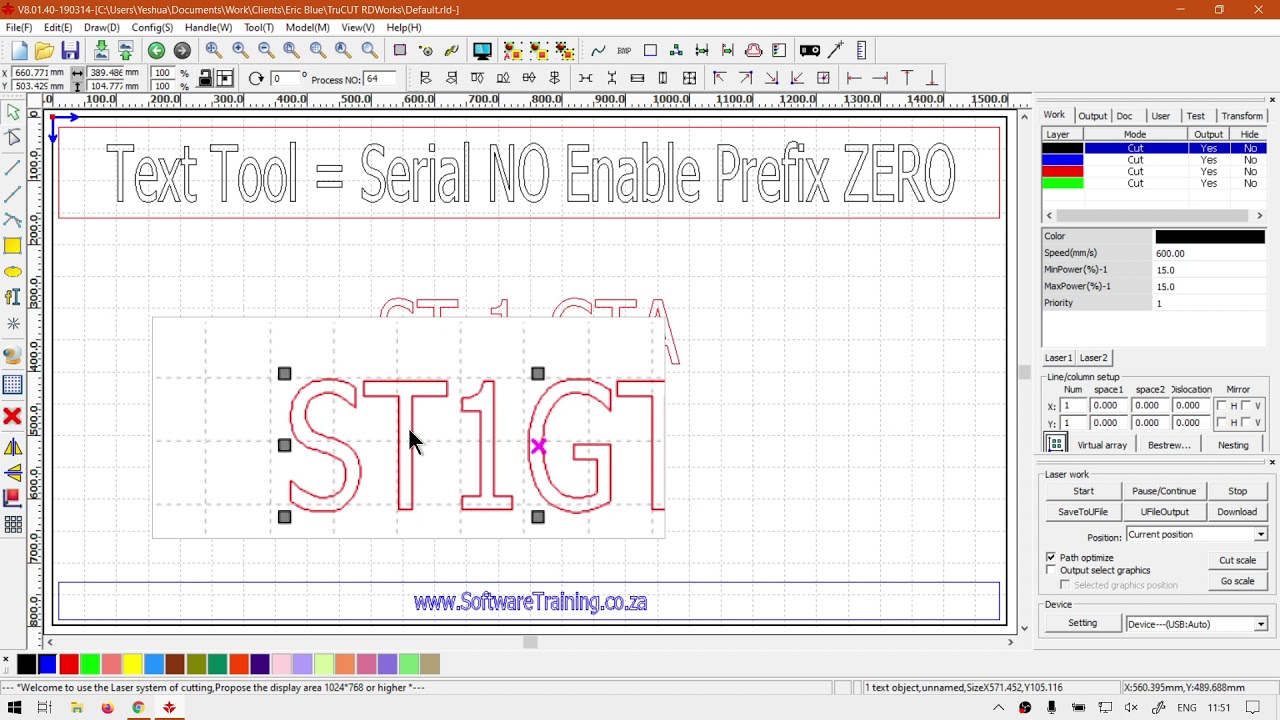The width and height of the screenshot is (1280, 720).
Task: Create a new document from the toolbar
Action: (19, 51)
